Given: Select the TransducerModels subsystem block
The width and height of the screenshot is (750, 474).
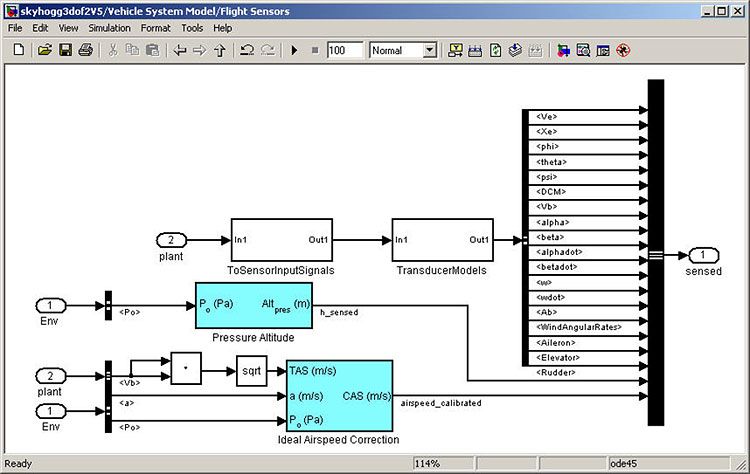Looking at the screenshot, I should coord(442,240).
